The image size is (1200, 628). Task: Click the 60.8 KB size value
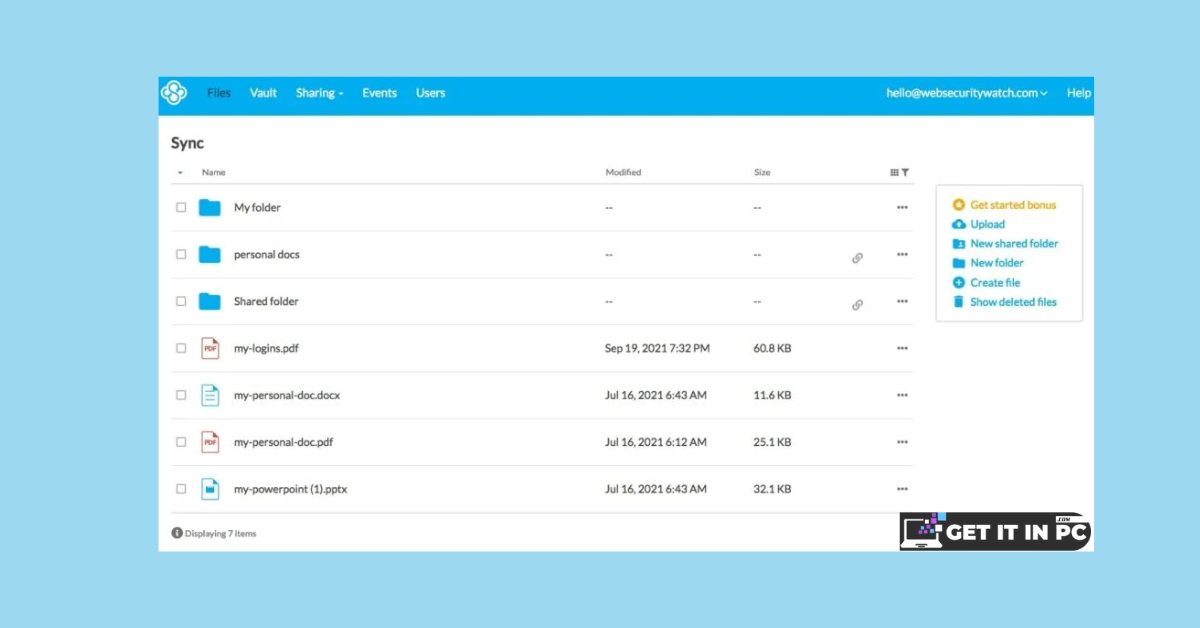point(772,348)
